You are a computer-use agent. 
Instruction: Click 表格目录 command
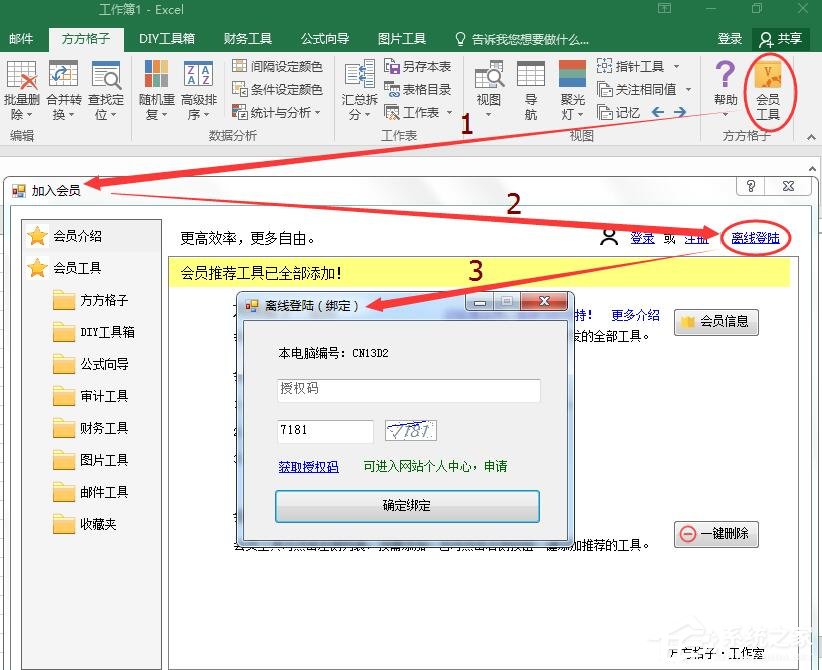tap(417, 89)
